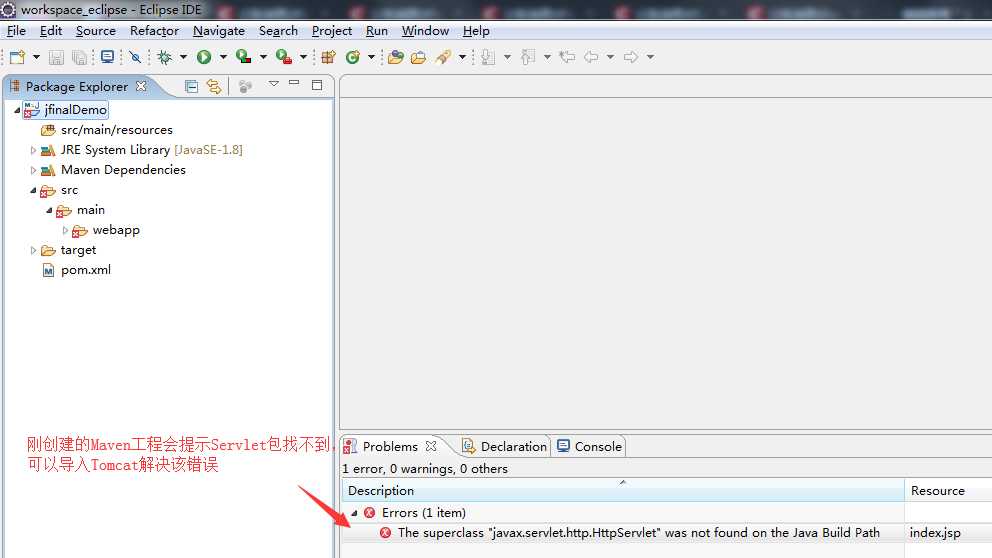
Task: Open the Refactor menu
Action: click(154, 30)
